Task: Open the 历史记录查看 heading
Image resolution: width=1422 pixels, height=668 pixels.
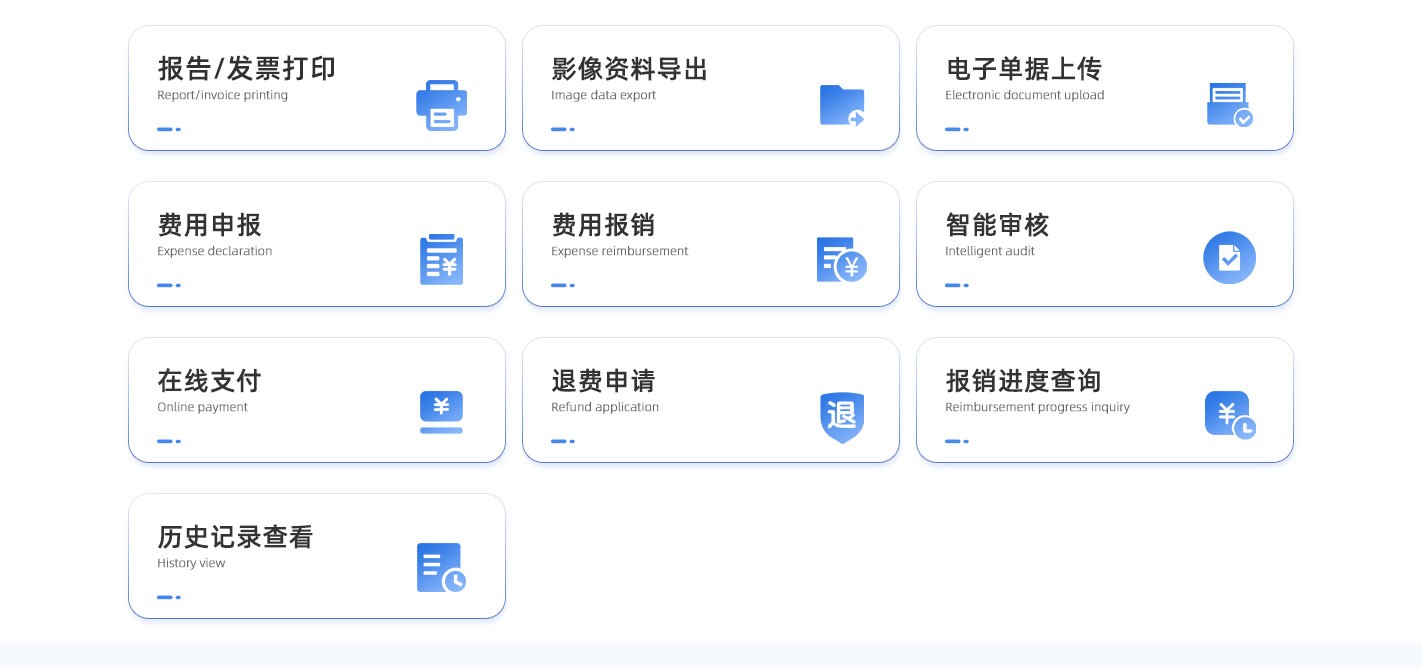Action: point(235,537)
